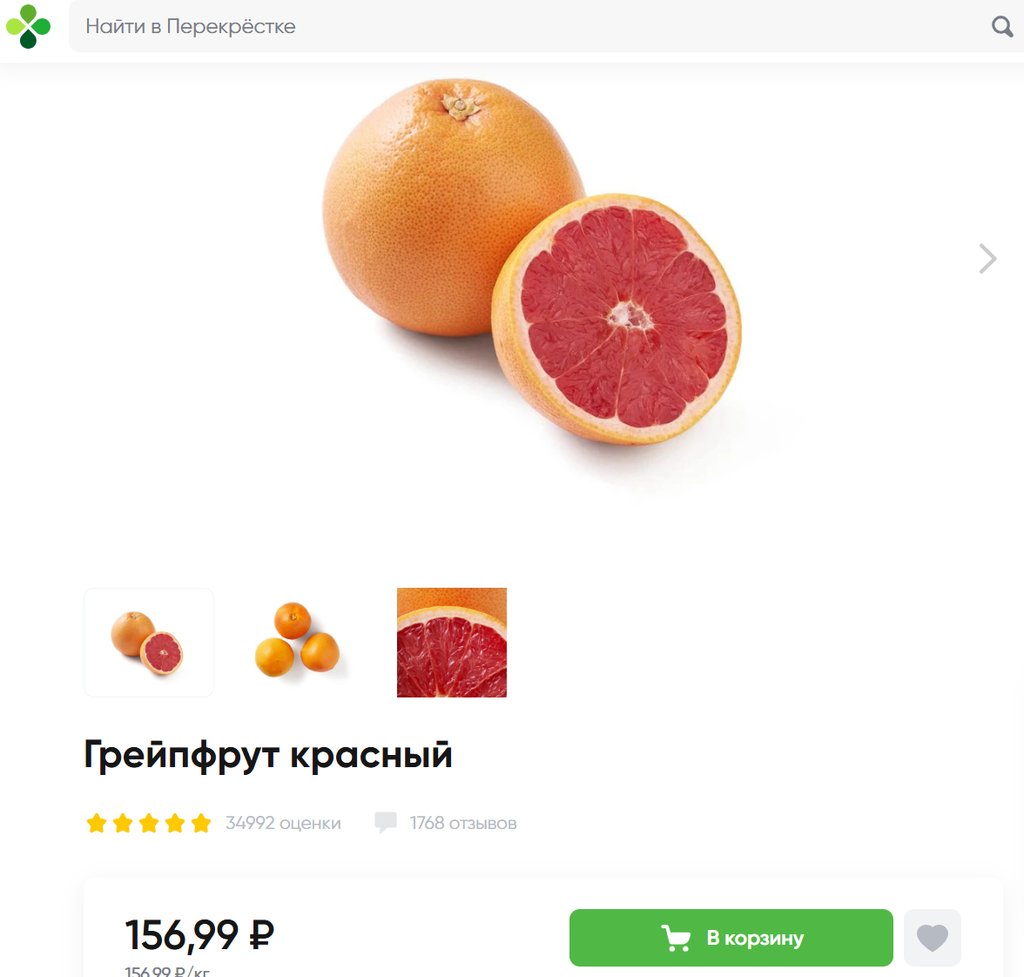The width and height of the screenshot is (1024, 977).
Task: Add grapefruit with 'В корзину' button
Action: tap(731, 938)
